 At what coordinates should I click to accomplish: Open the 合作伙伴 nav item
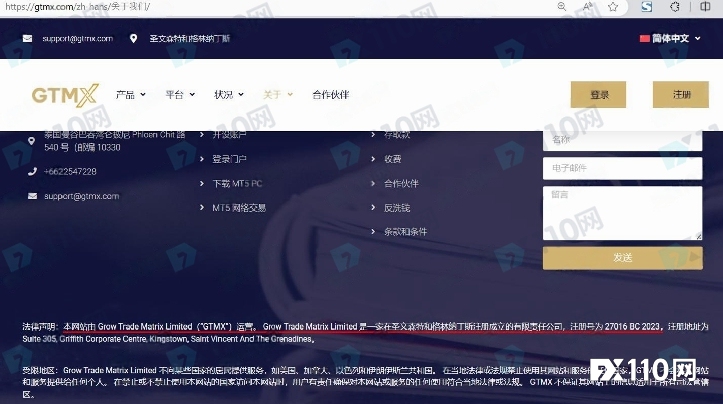(x=331, y=95)
